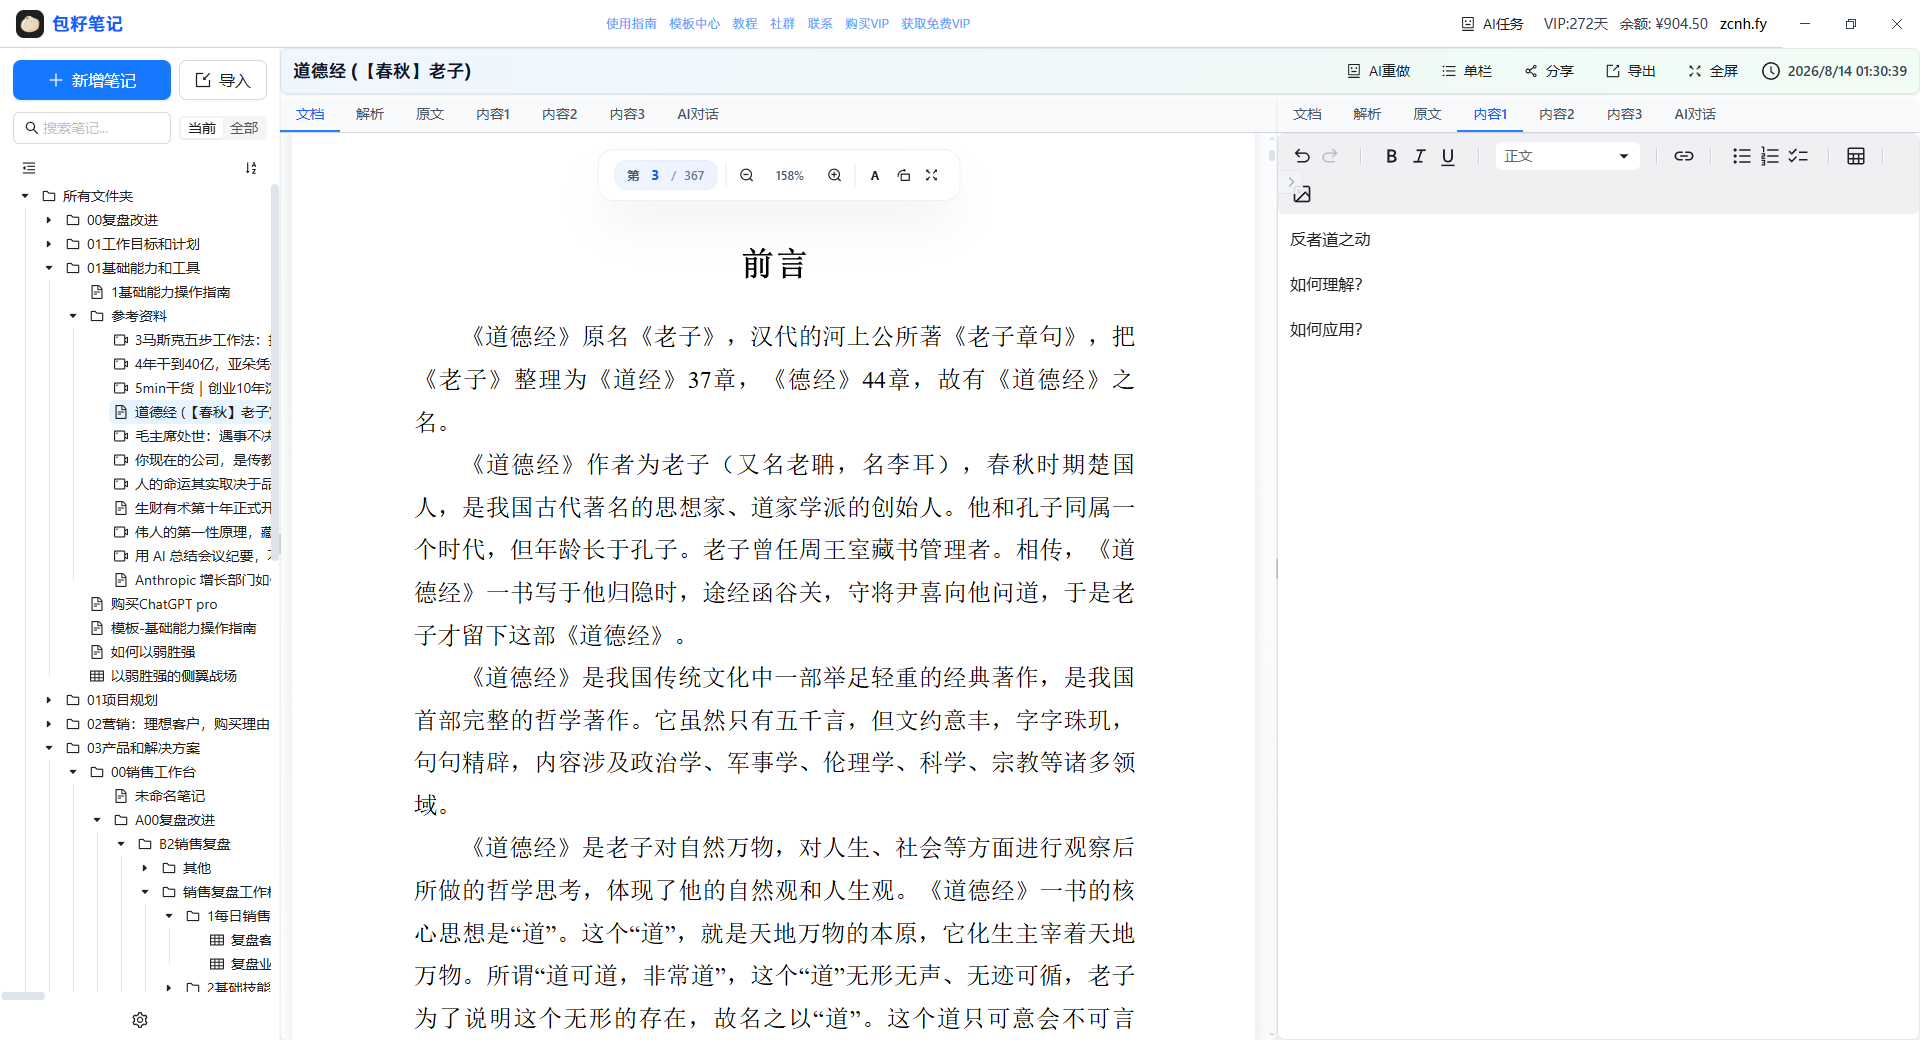Click the 搜索笔记 search field
This screenshot has height=1040, width=1920.
click(x=92, y=128)
